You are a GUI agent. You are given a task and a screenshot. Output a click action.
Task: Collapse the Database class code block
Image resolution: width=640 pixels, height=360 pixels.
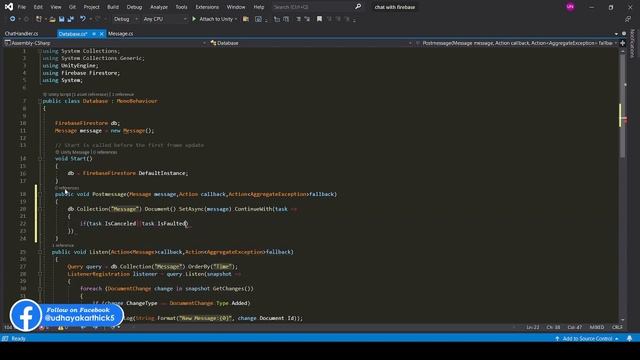(40, 101)
